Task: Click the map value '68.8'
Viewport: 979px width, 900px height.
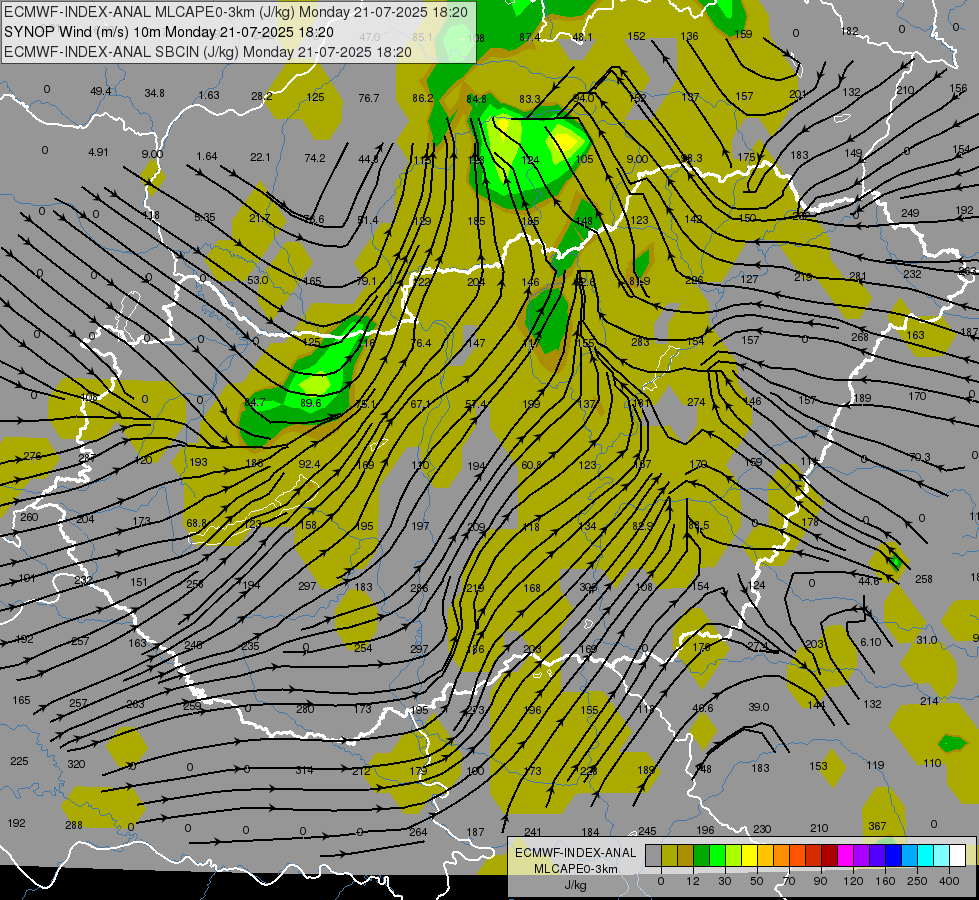Action: (196, 523)
